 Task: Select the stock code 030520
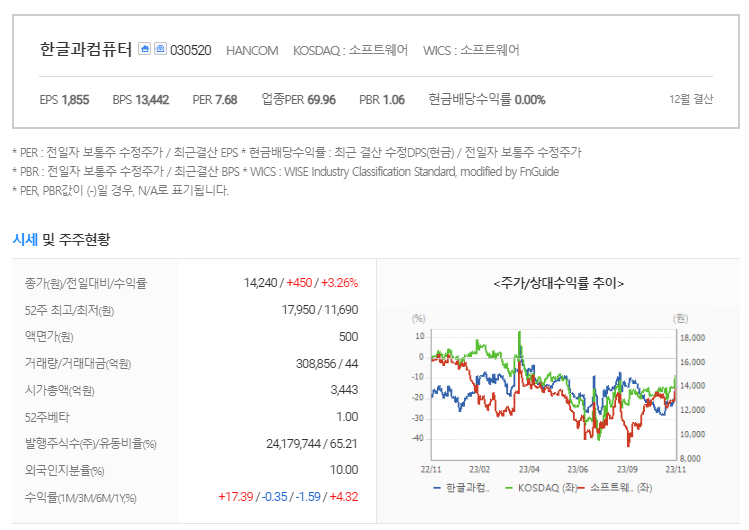click(x=191, y=50)
